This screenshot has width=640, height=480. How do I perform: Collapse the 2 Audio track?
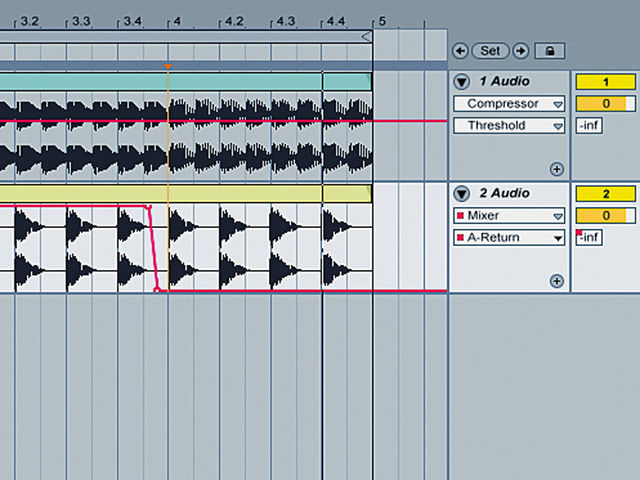[x=462, y=193]
